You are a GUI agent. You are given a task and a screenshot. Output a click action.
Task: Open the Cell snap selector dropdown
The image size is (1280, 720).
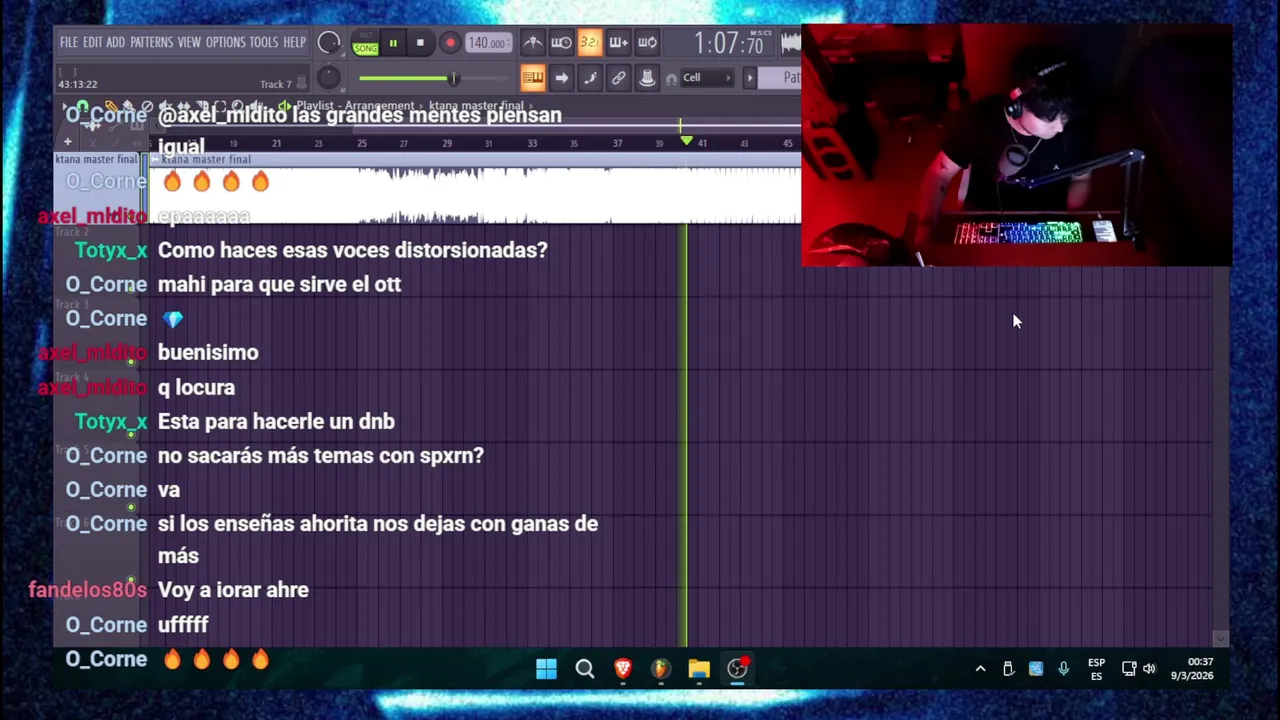click(x=706, y=78)
